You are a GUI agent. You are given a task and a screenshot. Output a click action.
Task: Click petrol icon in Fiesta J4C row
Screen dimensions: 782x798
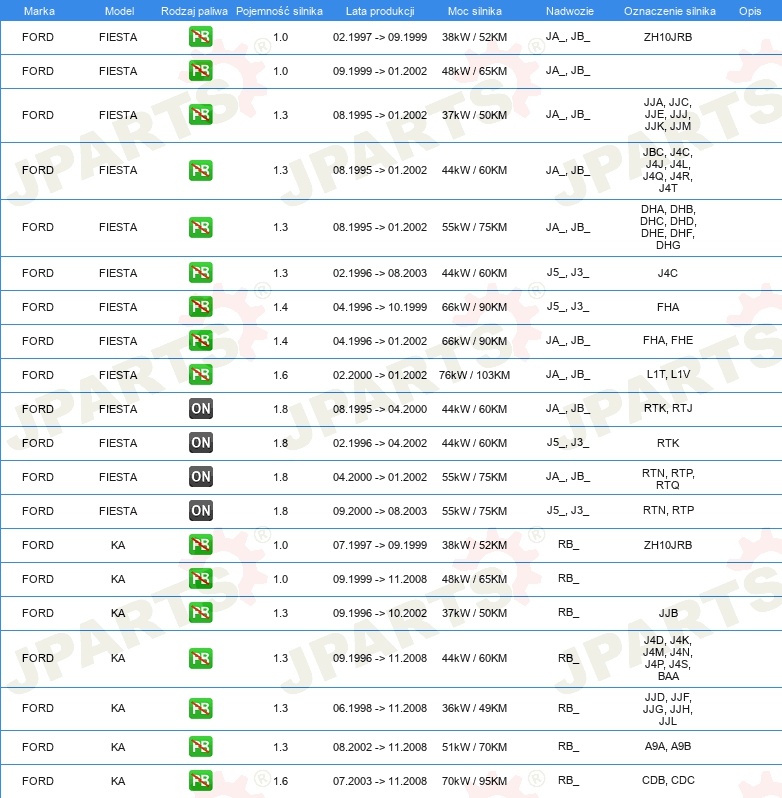pos(200,272)
